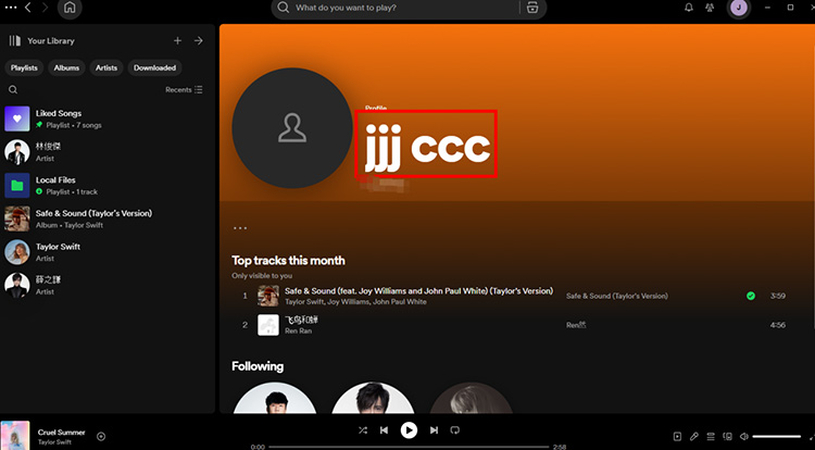The width and height of the screenshot is (815, 450).
Task: Open profile more options dots
Action: tap(240, 228)
